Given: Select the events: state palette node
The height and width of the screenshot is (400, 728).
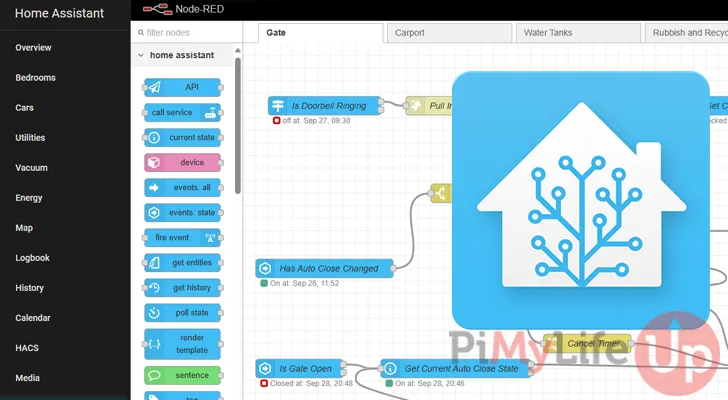Looking at the screenshot, I should point(182,213).
